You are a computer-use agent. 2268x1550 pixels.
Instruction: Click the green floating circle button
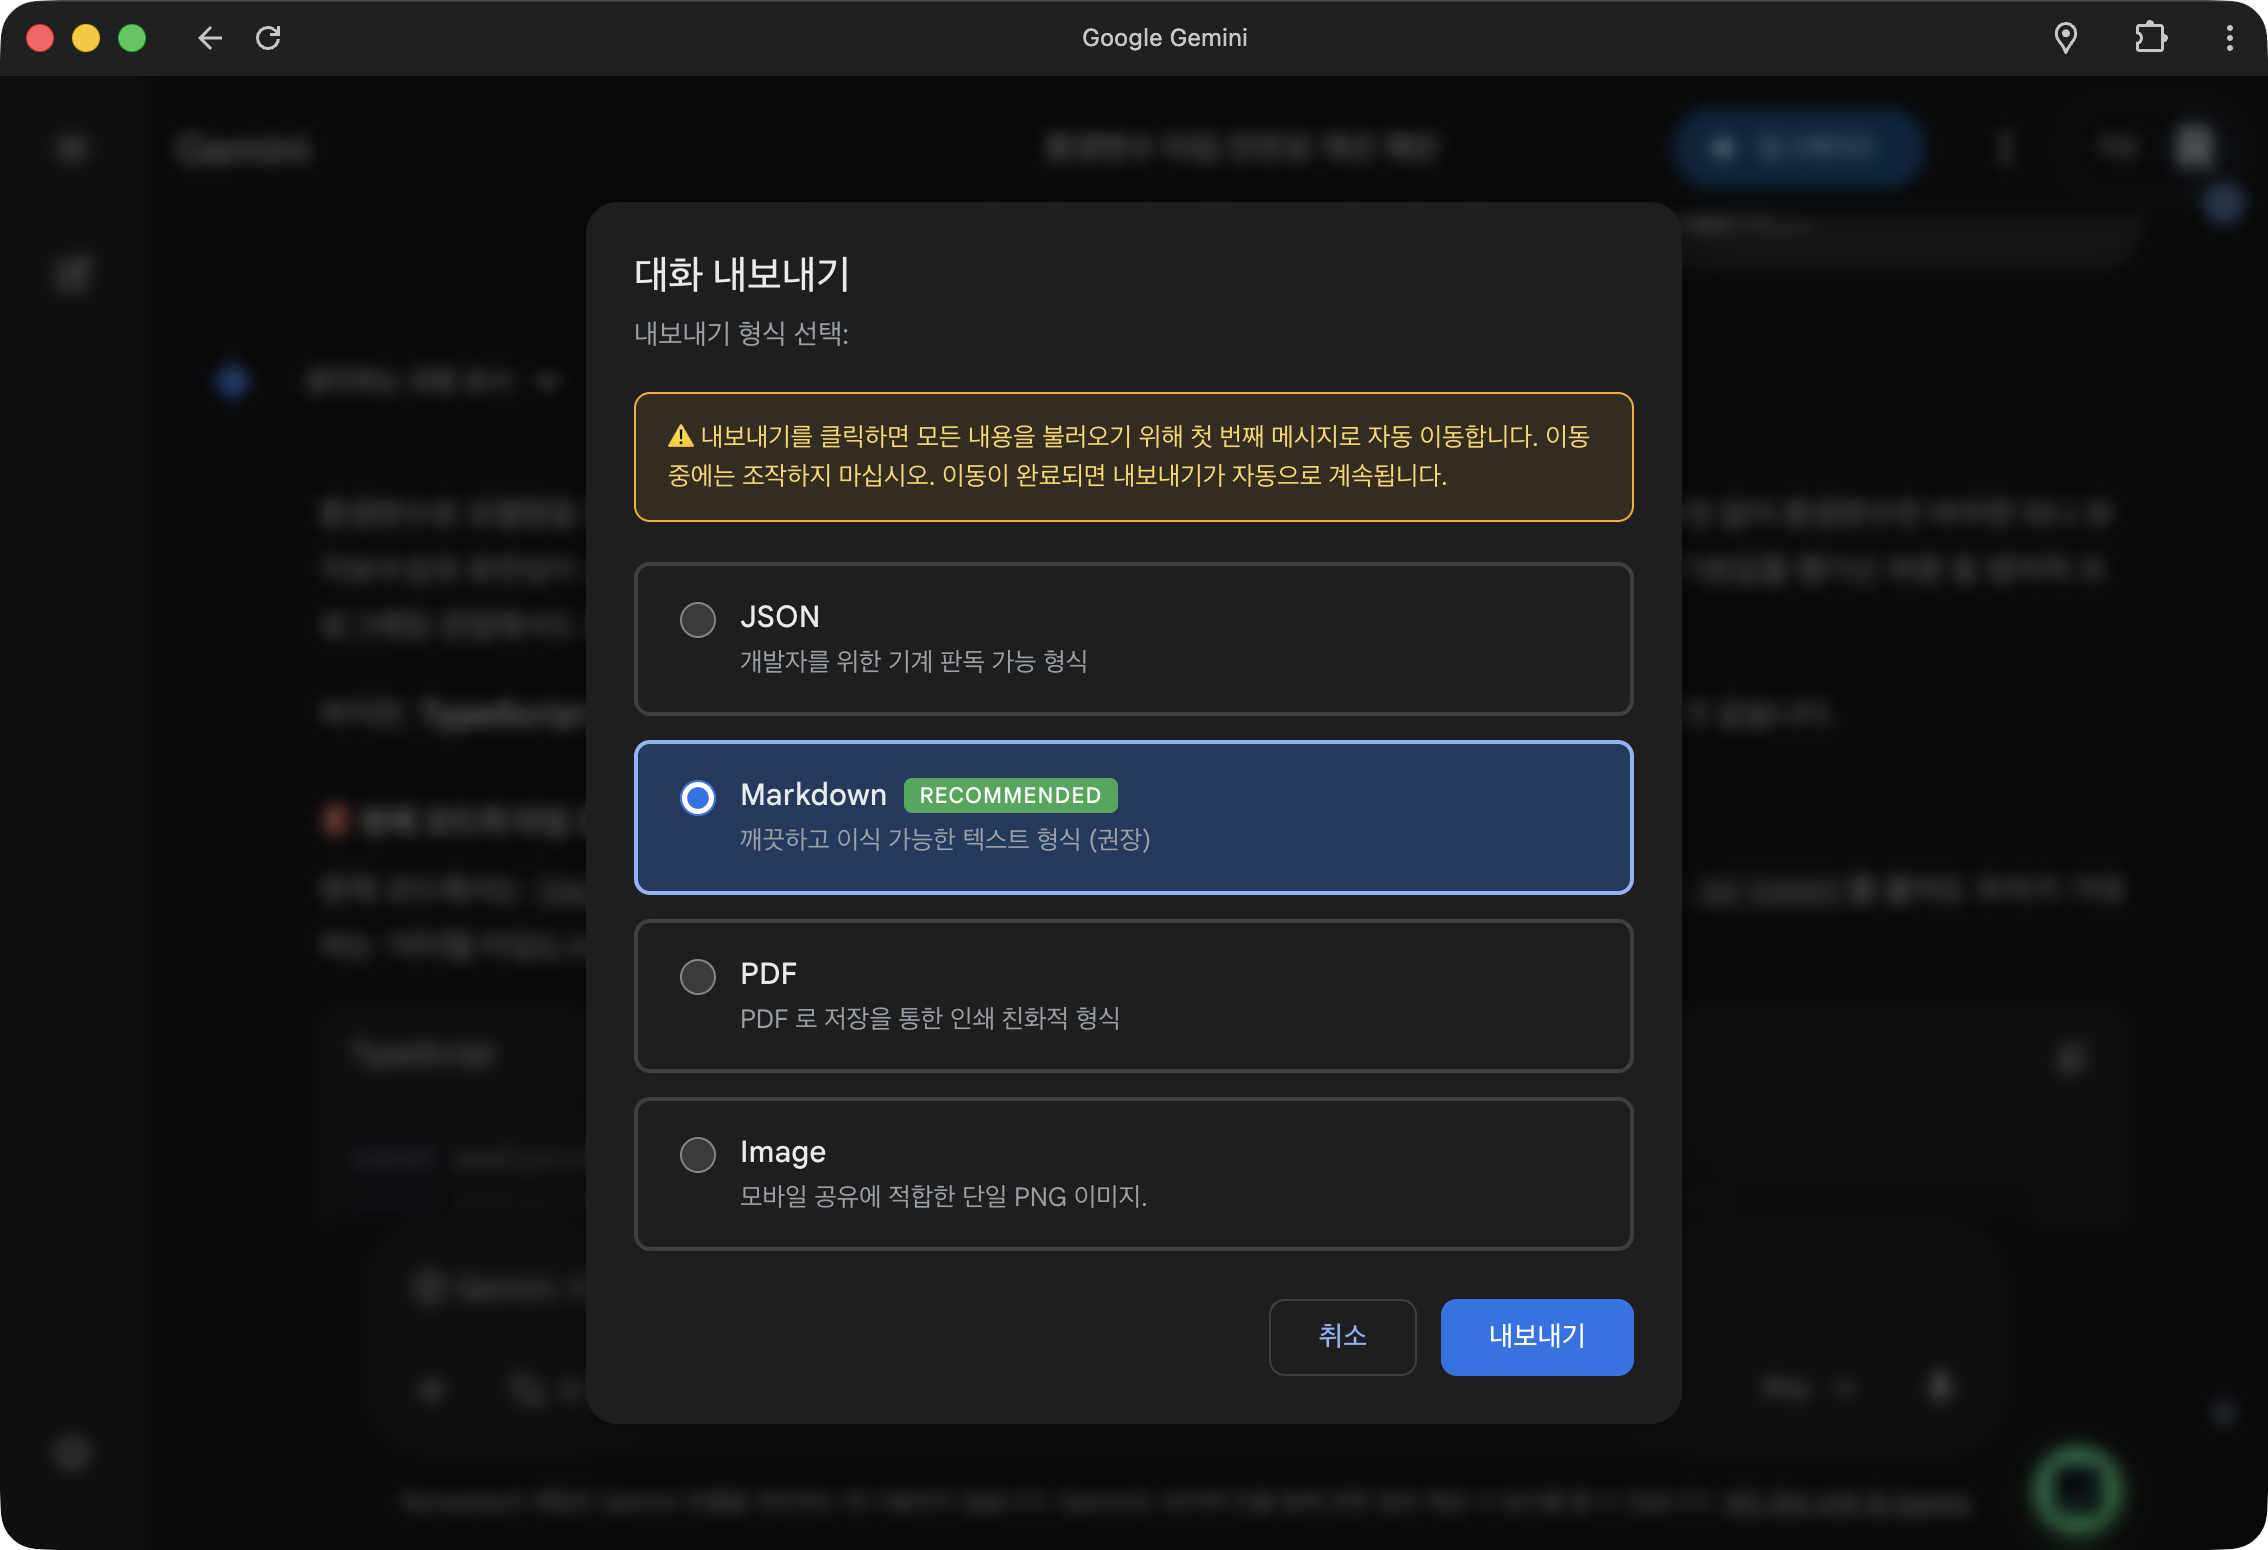click(2077, 1489)
